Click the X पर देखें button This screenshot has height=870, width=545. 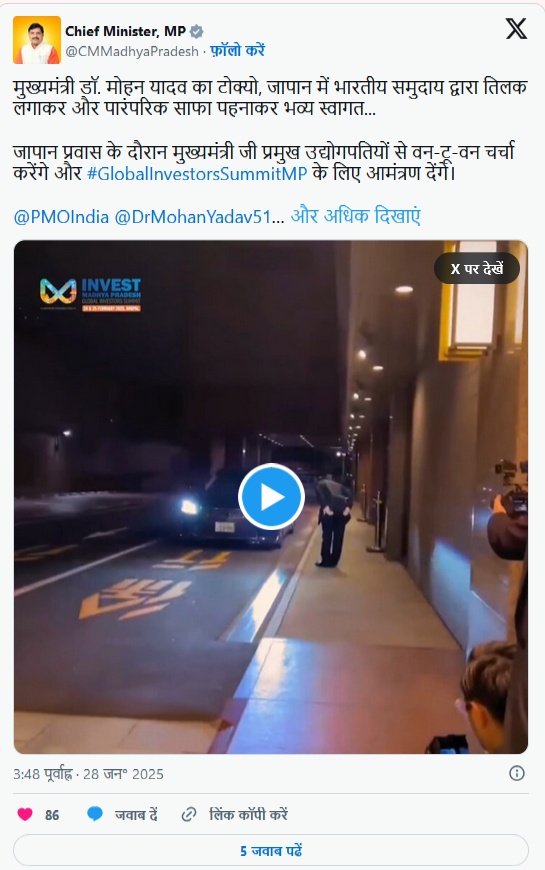(x=477, y=269)
